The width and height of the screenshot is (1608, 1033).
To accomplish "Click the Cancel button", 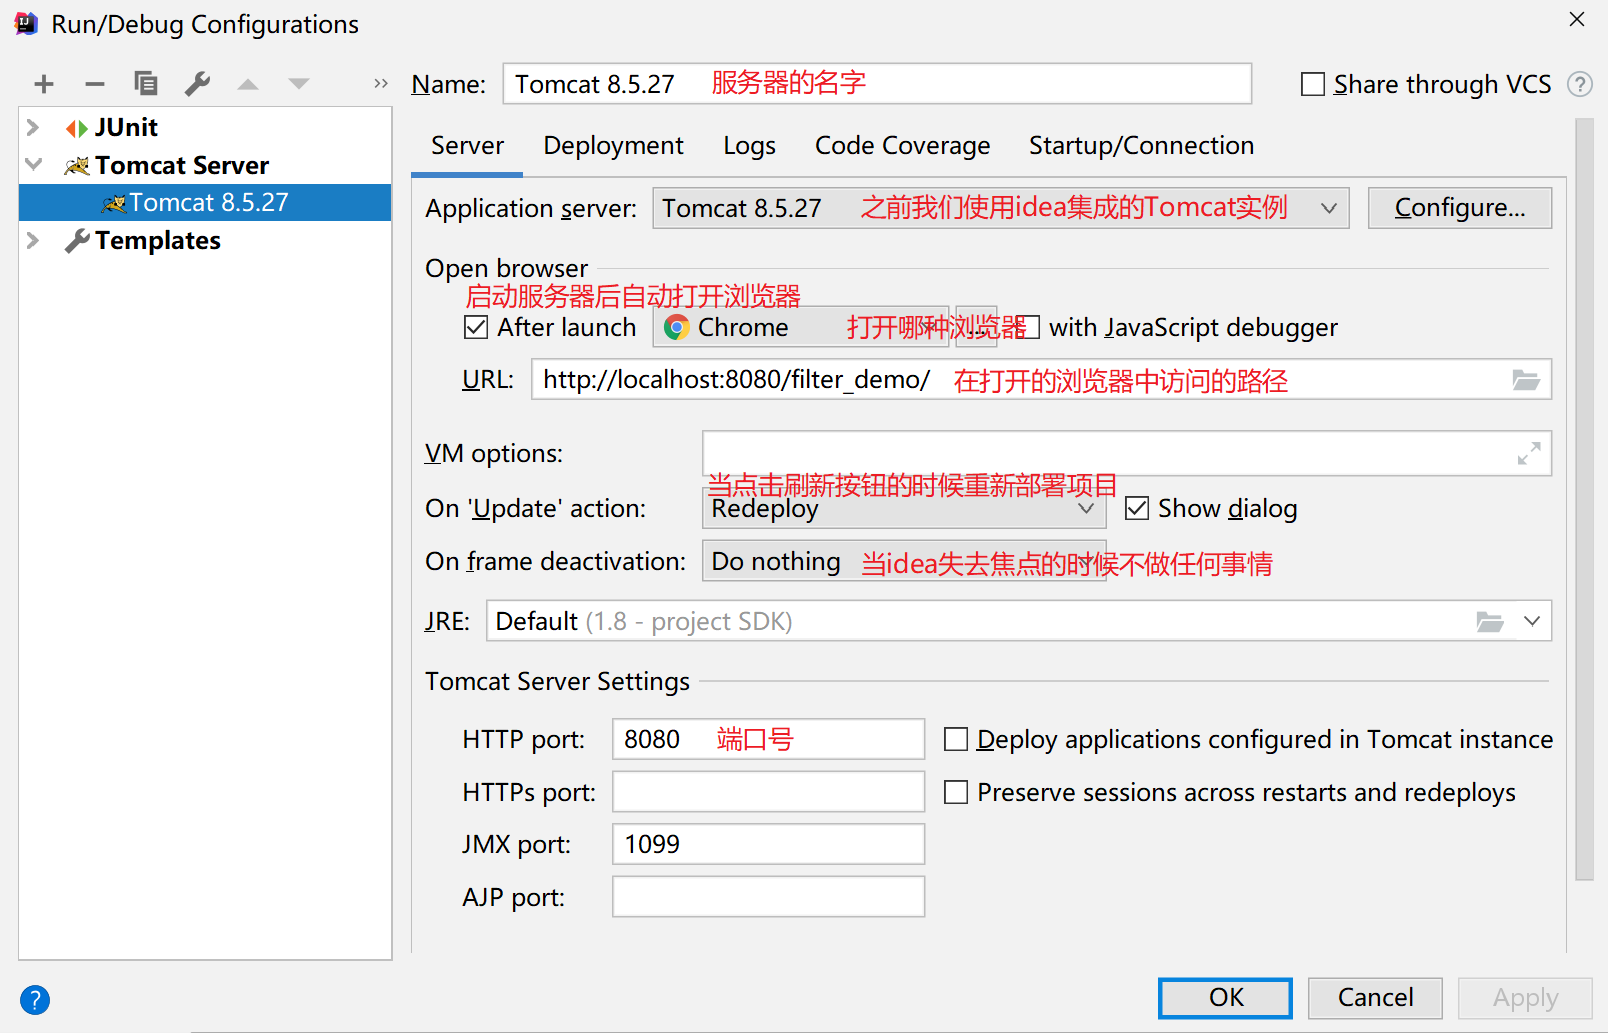I will click(1375, 998).
